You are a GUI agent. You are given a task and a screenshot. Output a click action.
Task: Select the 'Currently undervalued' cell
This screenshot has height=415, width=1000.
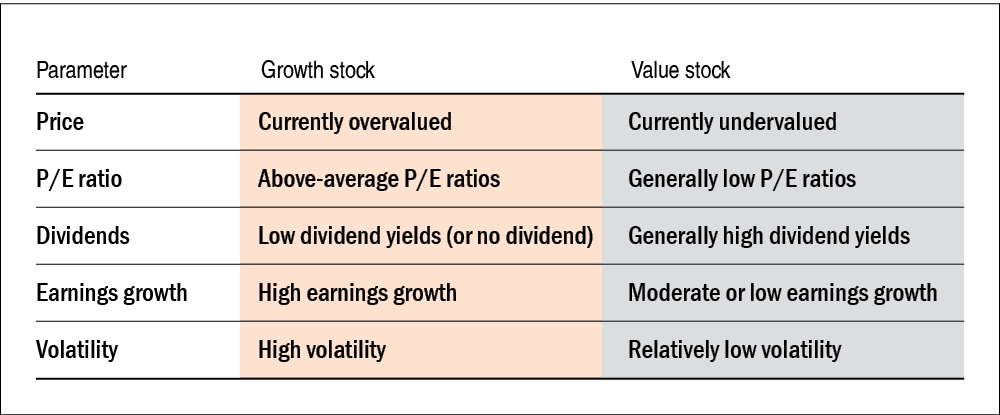[x=733, y=122]
